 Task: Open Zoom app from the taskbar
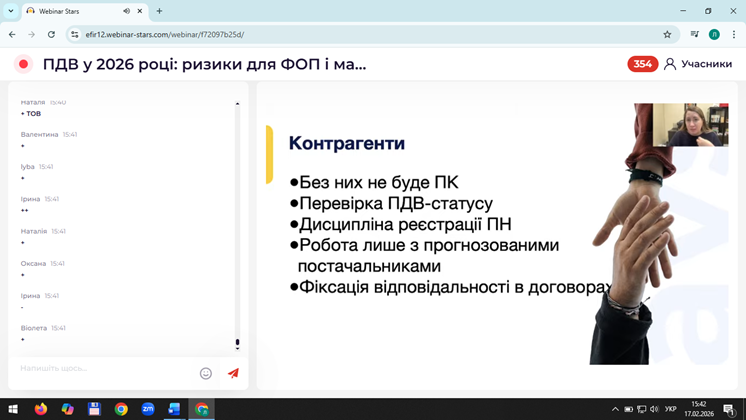coord(148,409)
